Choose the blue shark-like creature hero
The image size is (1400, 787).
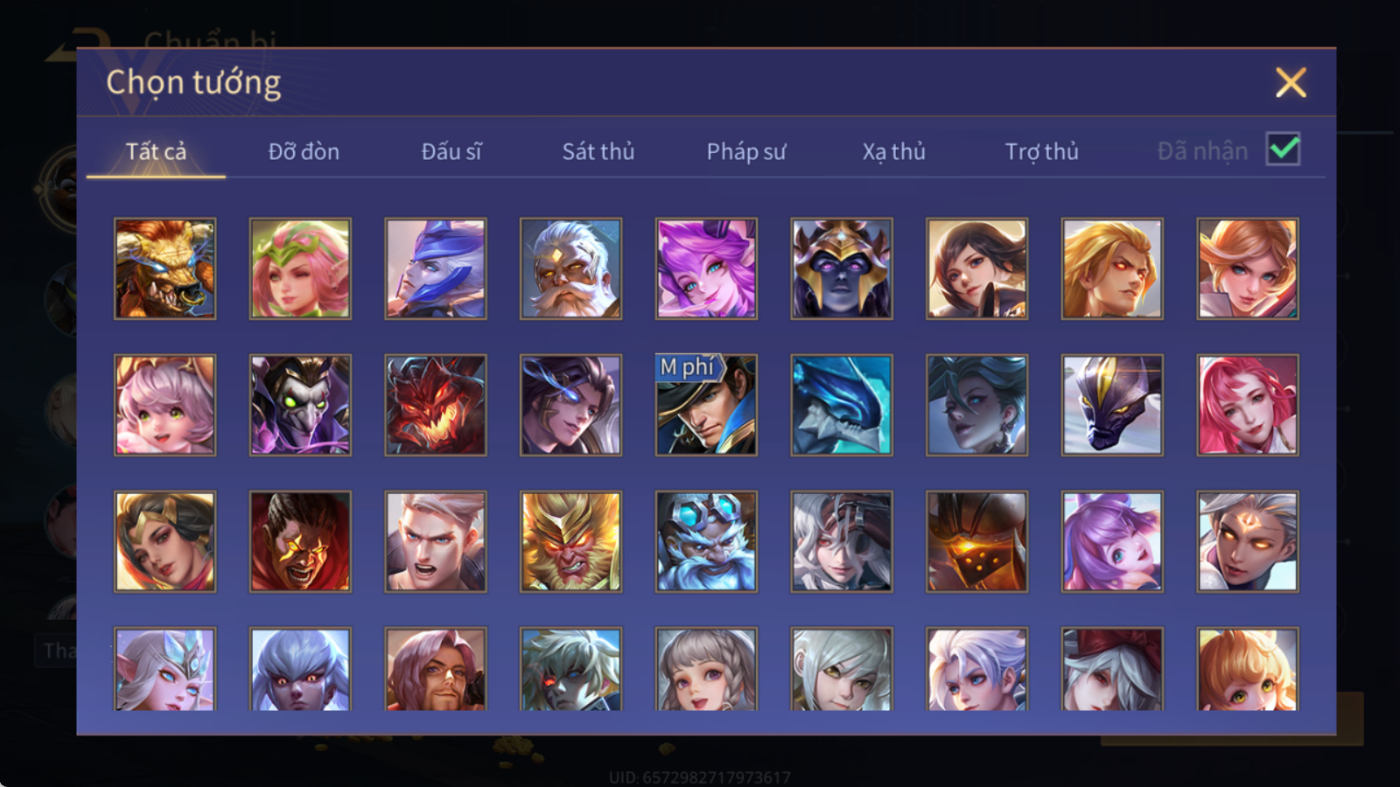coord(842,405)
